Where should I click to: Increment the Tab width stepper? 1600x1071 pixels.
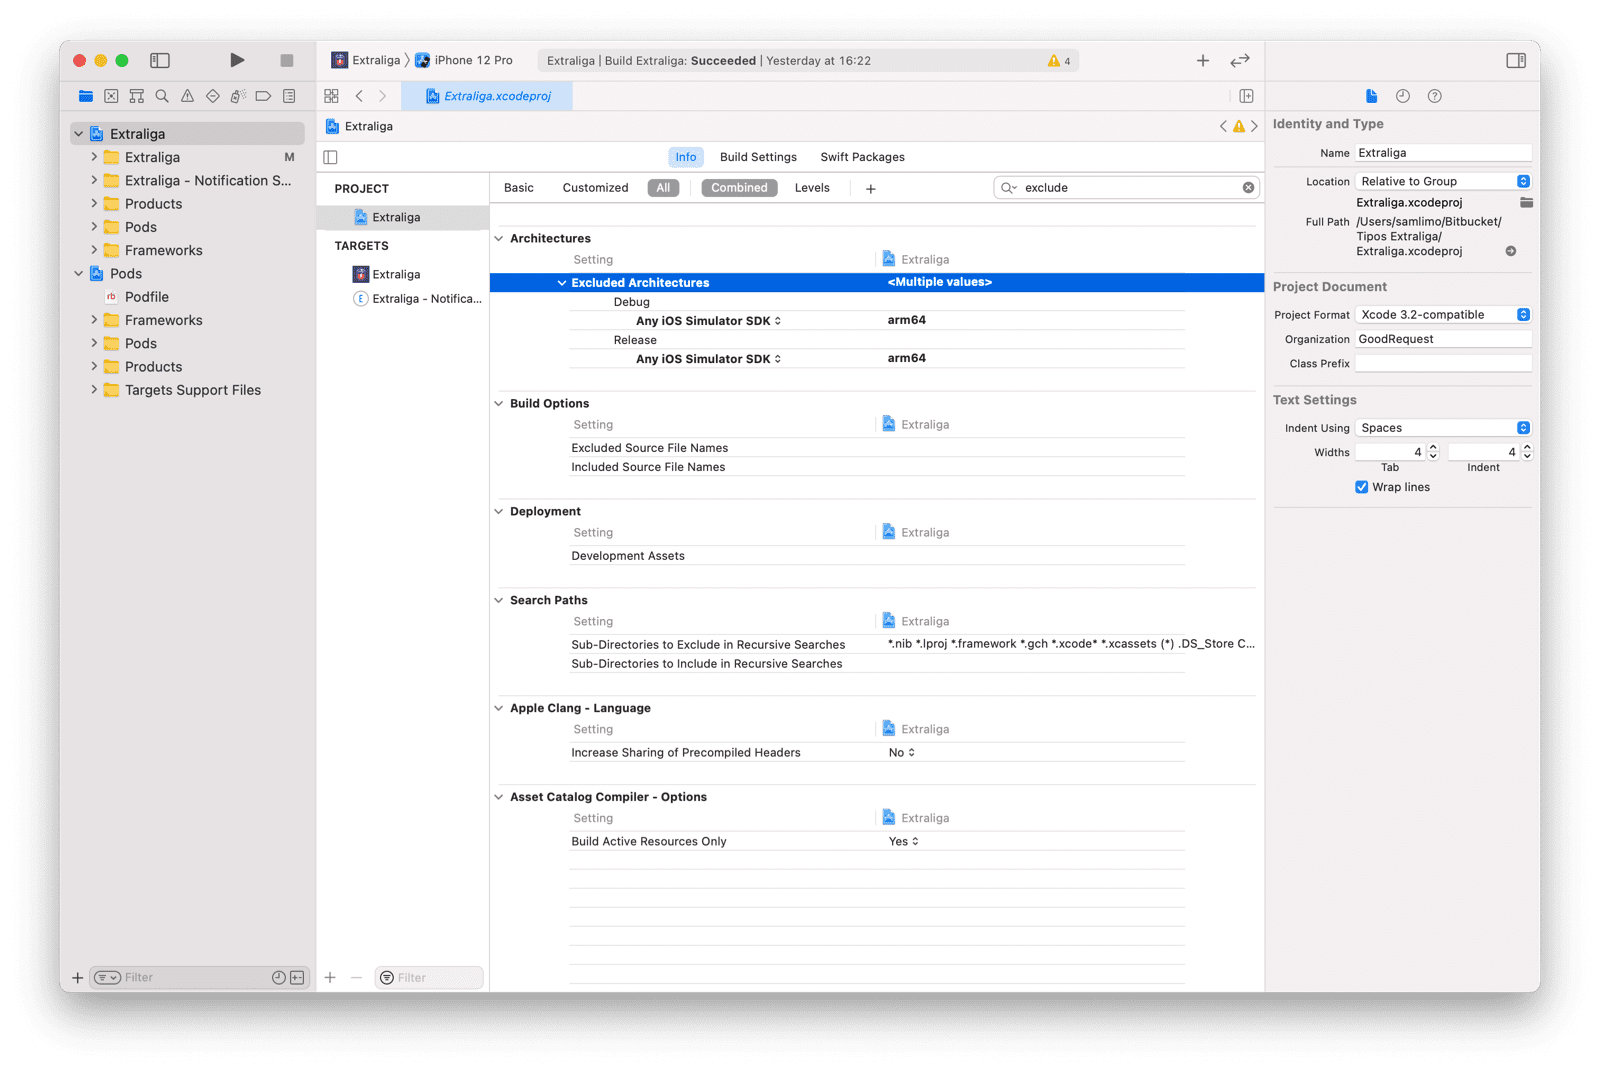1433,448
